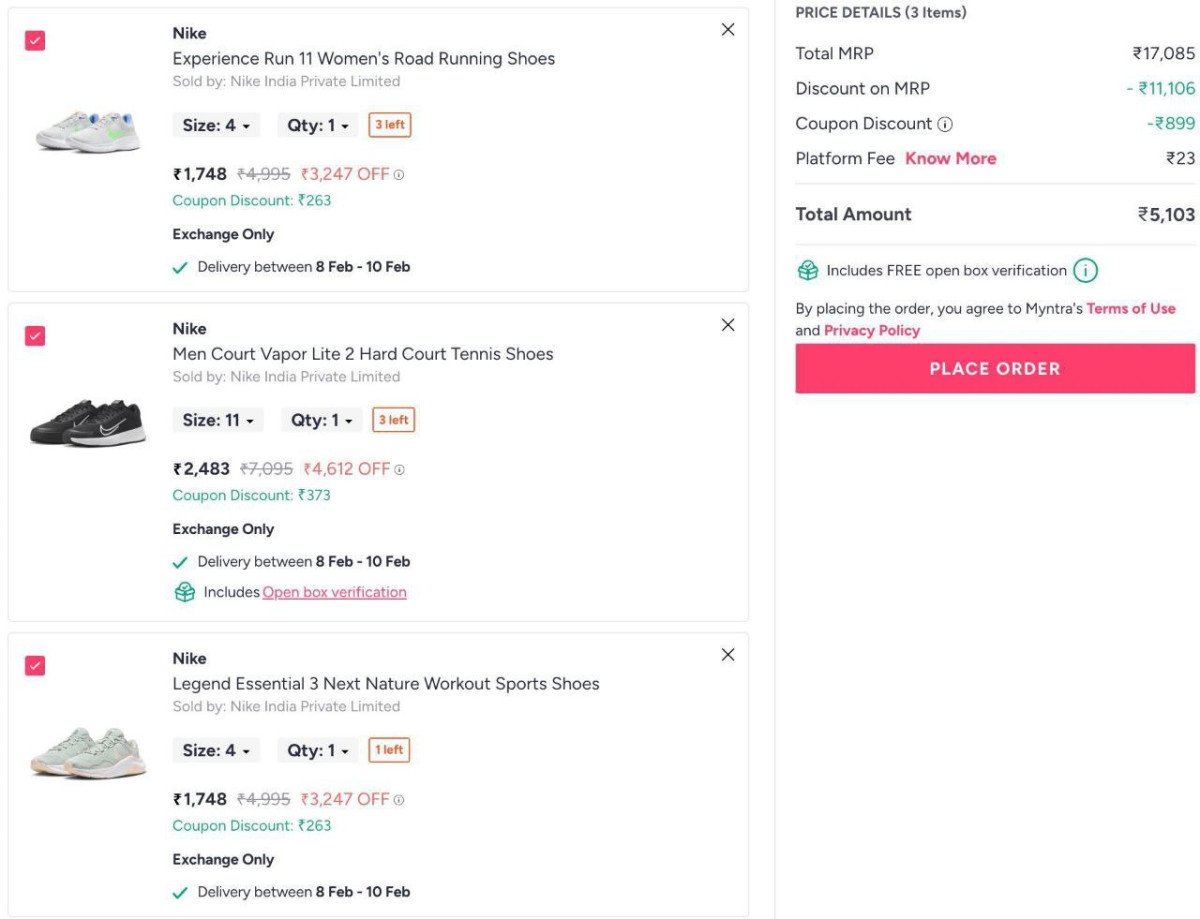Open Qty dropdown for Legend Essential 3
The image size is (1200, 919).
(x=318, y=751)
